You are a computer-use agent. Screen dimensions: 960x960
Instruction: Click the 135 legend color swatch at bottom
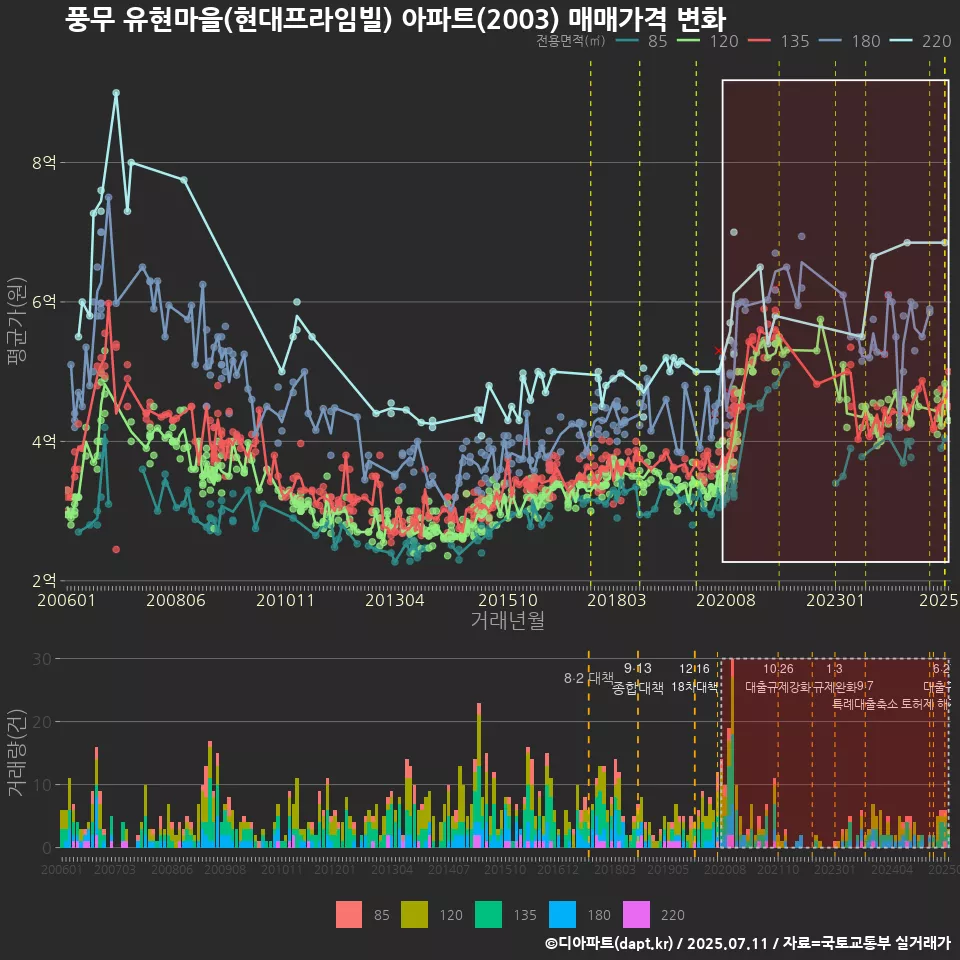[x=489, y=915]
